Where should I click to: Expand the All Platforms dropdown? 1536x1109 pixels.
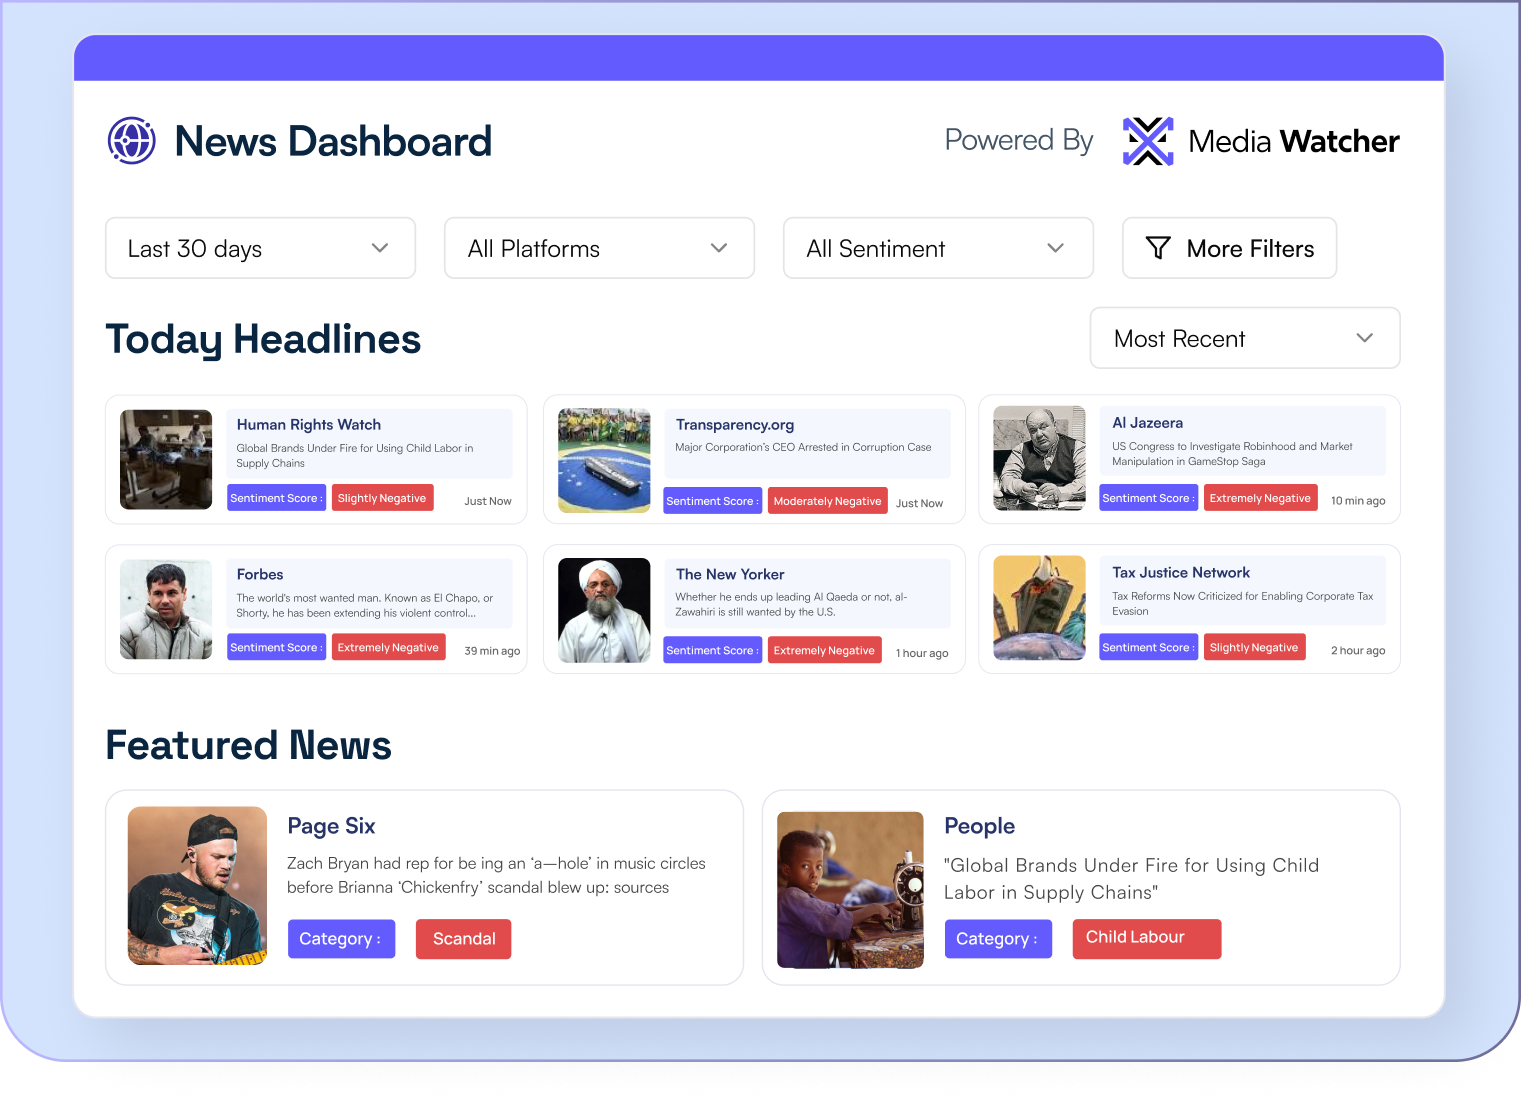(599, 248)
